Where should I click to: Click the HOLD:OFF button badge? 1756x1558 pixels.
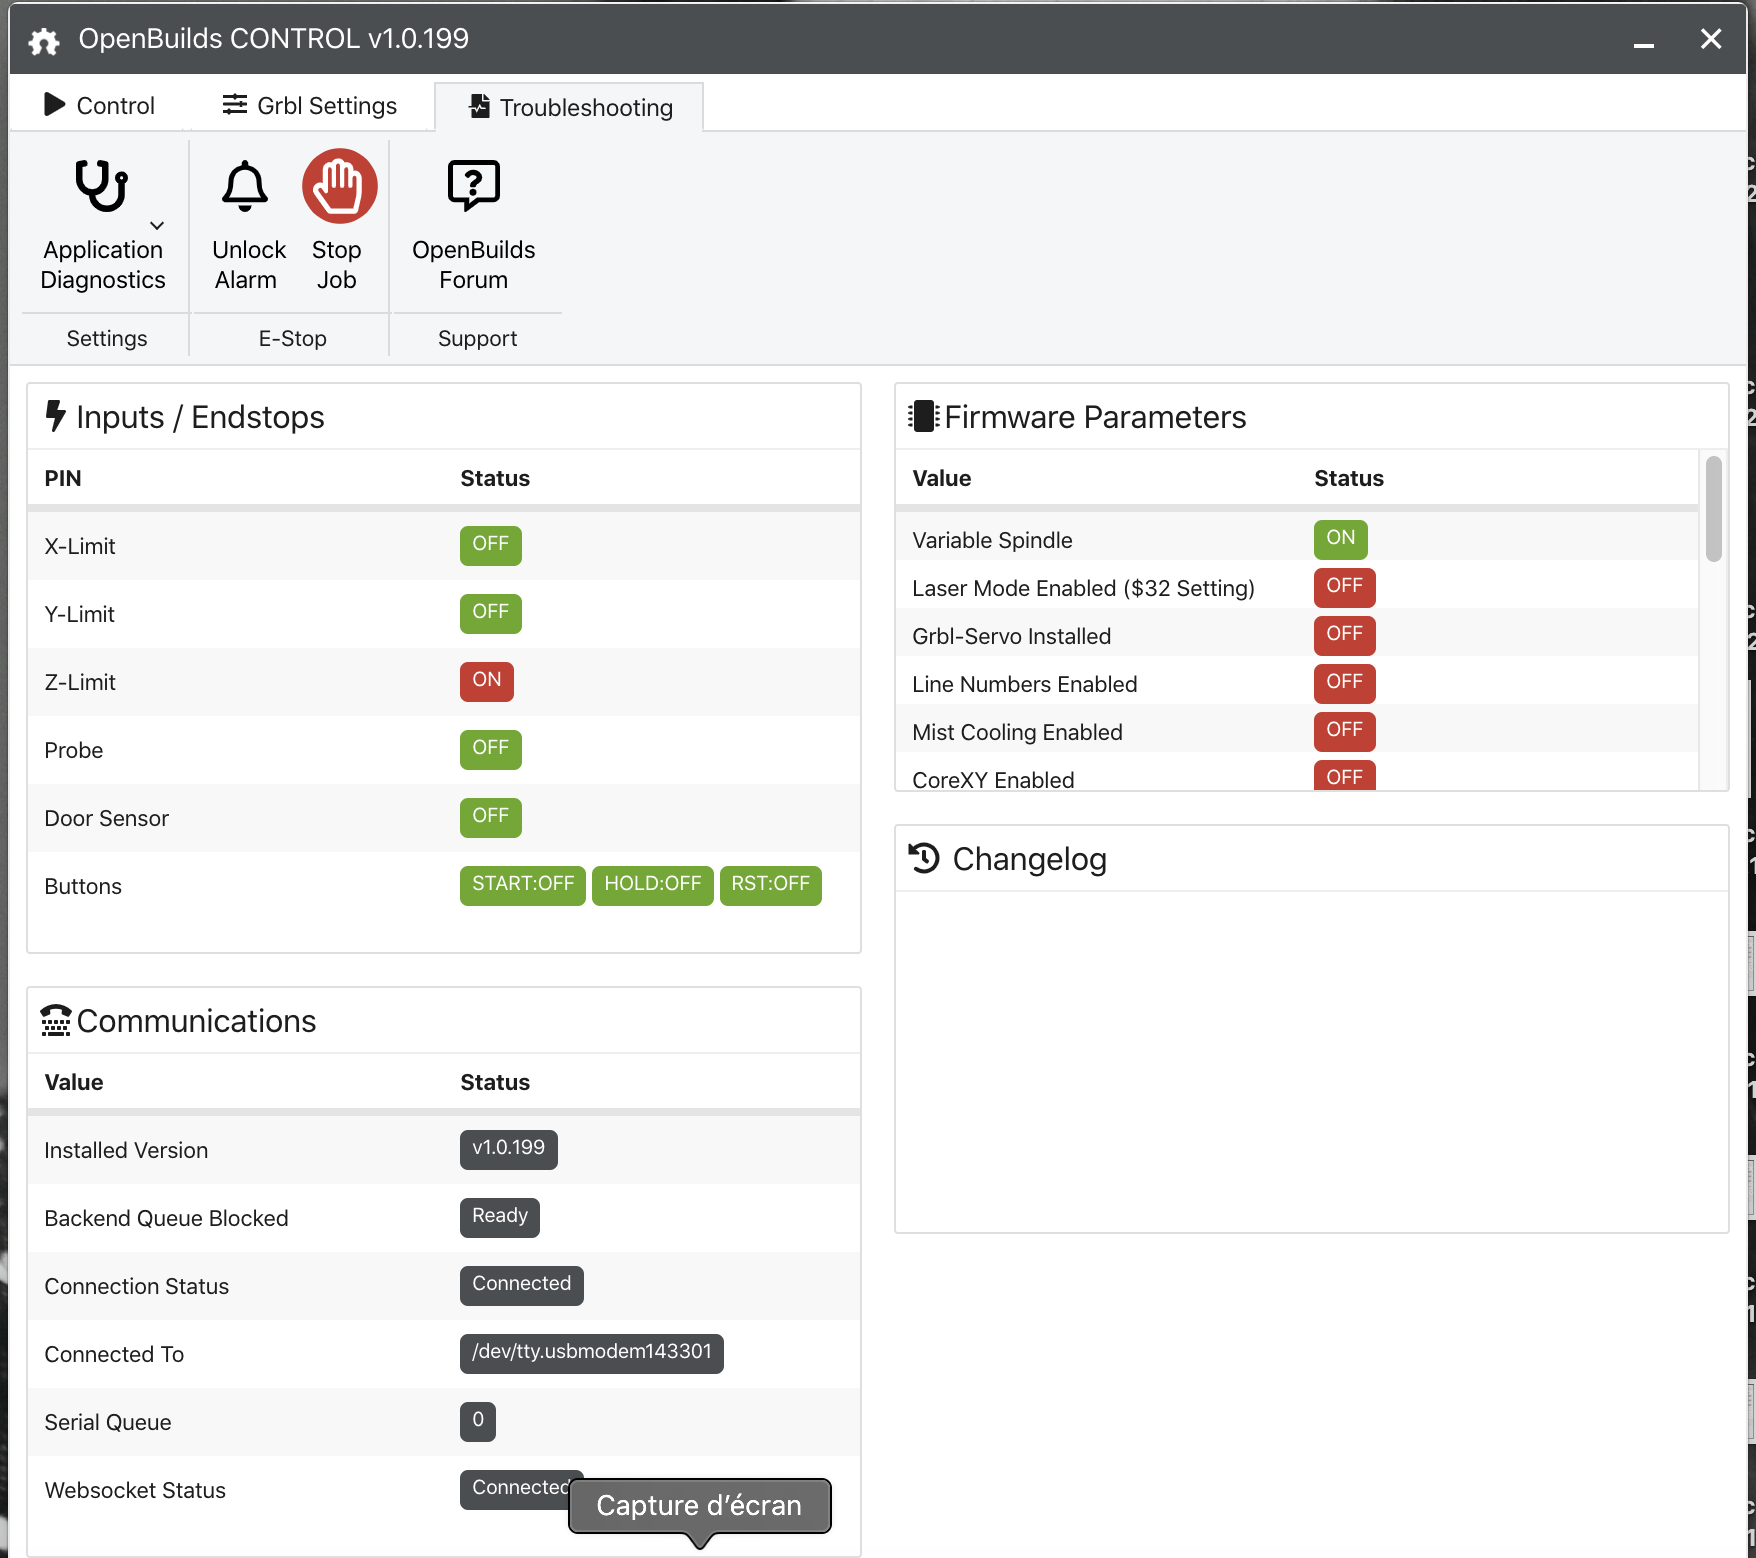(x=653, y=885)
